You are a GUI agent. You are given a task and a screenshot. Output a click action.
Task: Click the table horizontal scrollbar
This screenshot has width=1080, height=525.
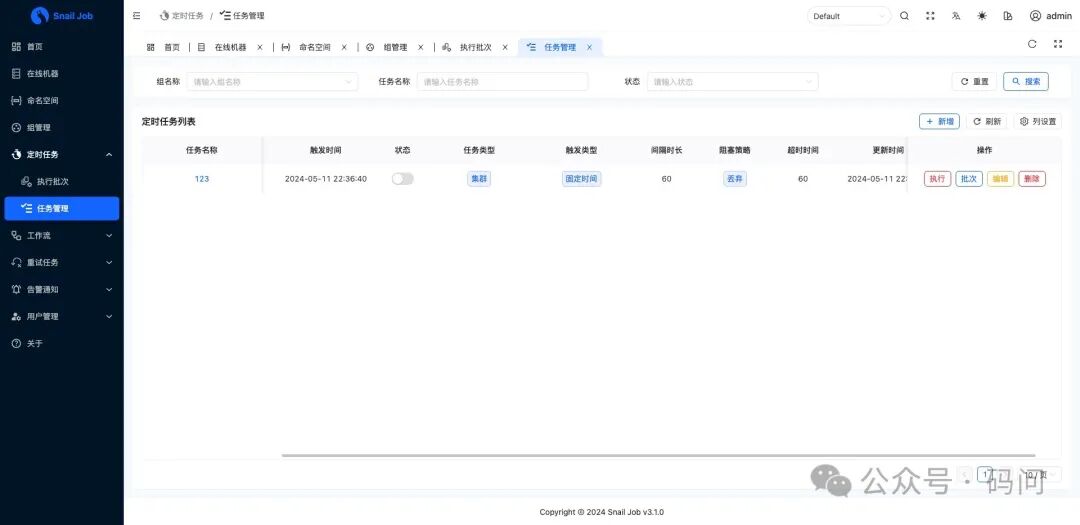tap(658, 455)
